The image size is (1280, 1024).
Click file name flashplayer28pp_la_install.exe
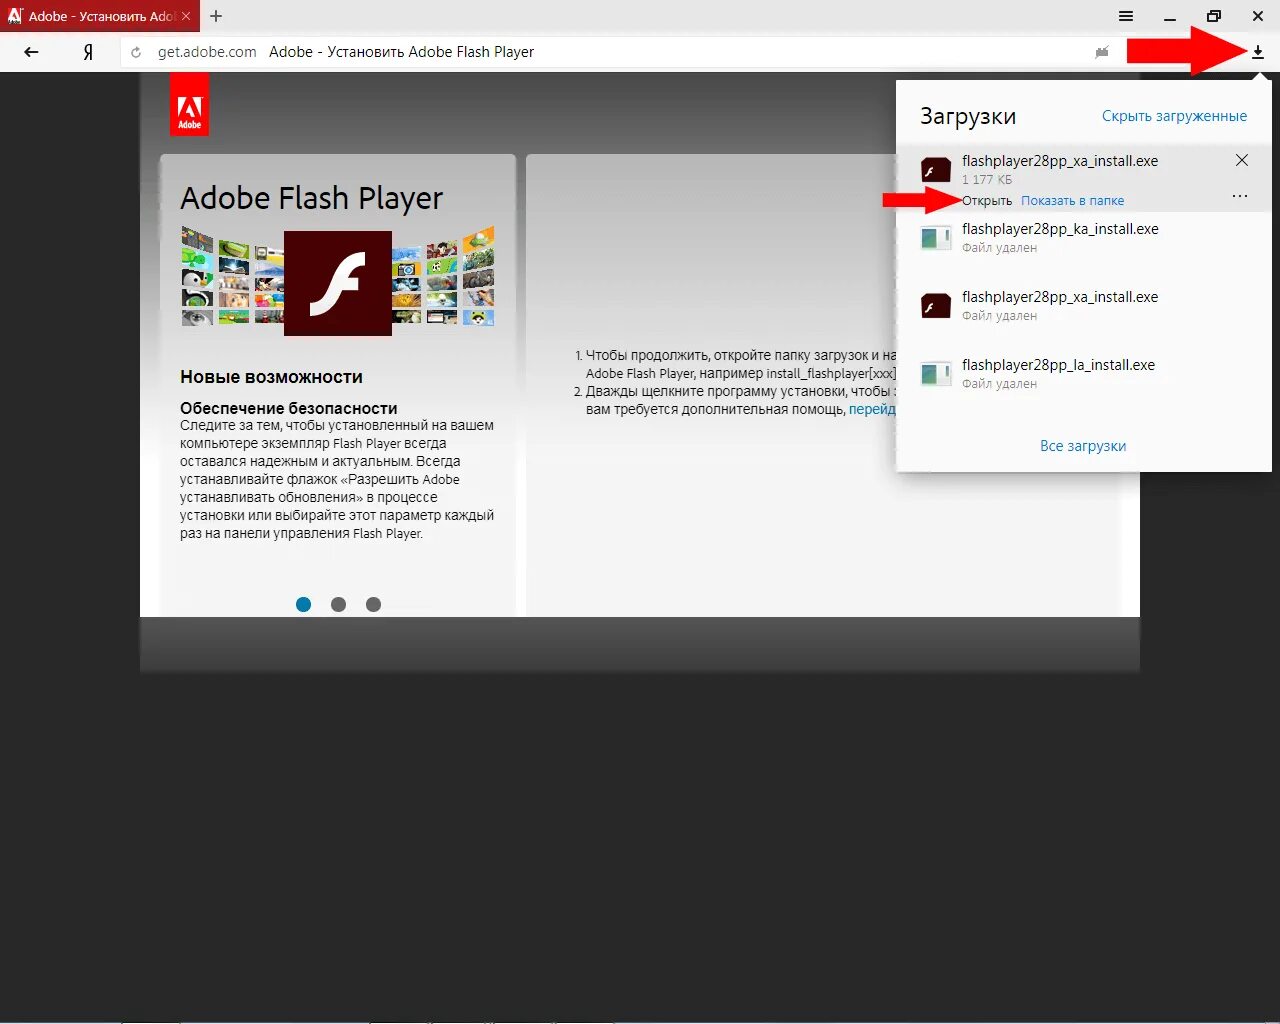click(1058, 365)
